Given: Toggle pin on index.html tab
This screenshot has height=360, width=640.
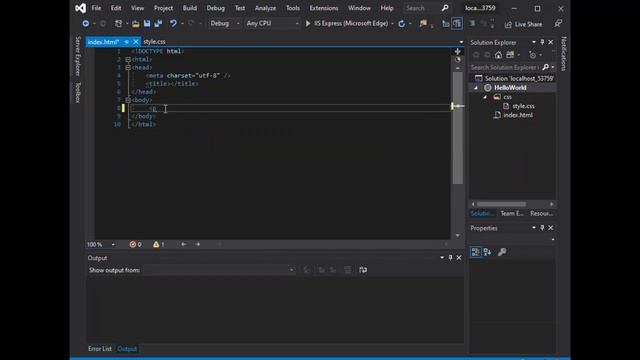Looking at the screenshot, I should click(127, 42).
